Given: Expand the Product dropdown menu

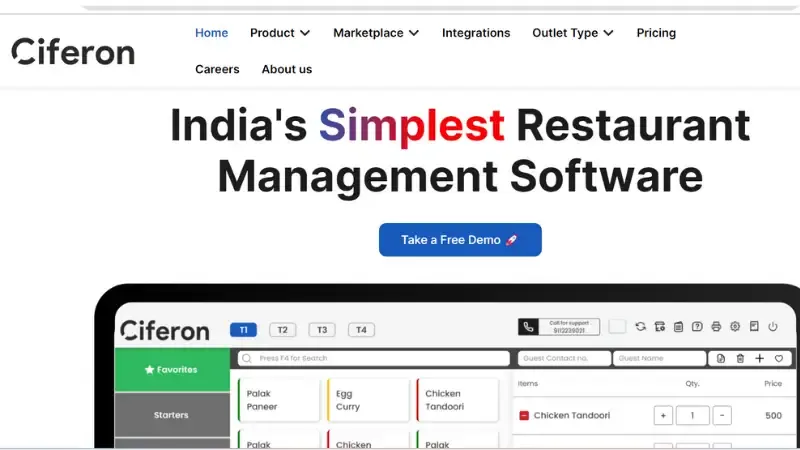Looking at the screenshot, I should [280, 33].
